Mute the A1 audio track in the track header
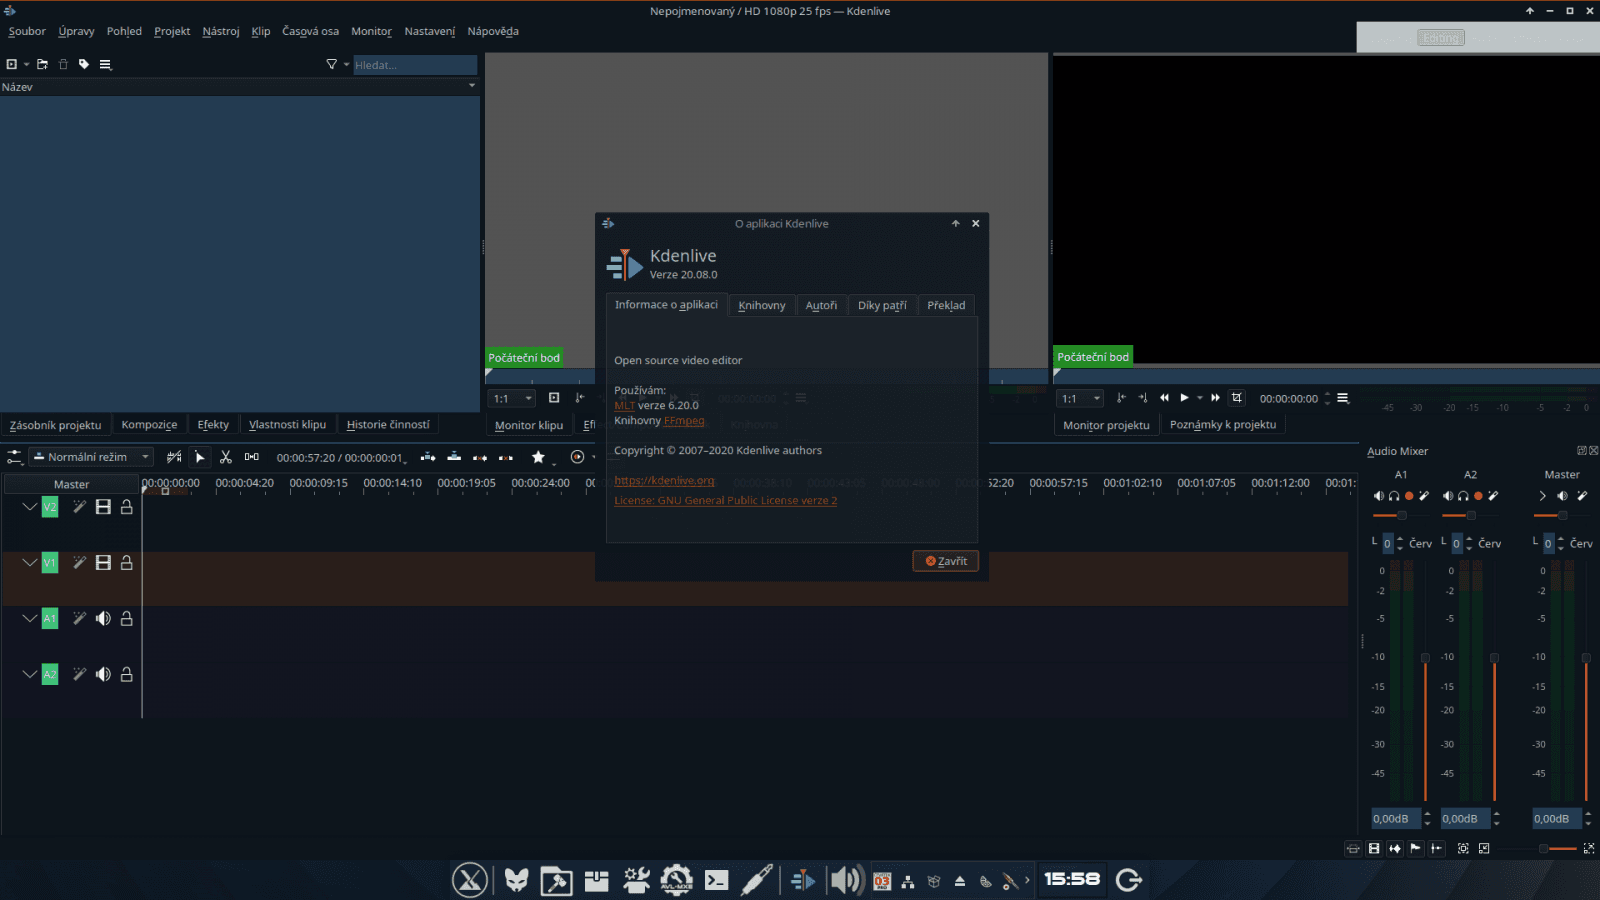This screenshot has height=900, width=1600. (103, 618)
